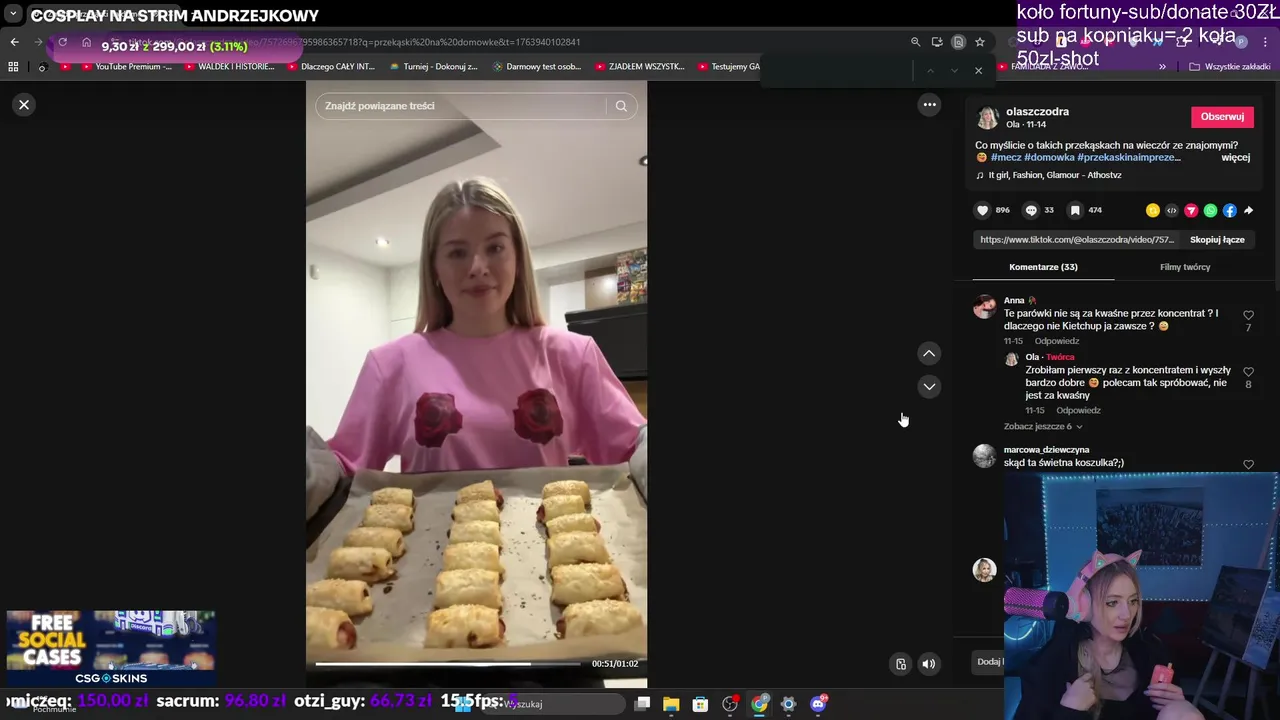Send to friends with red paper-plane icon
This screenshot has height=720, width=1280.
[x=1191, y=210]
